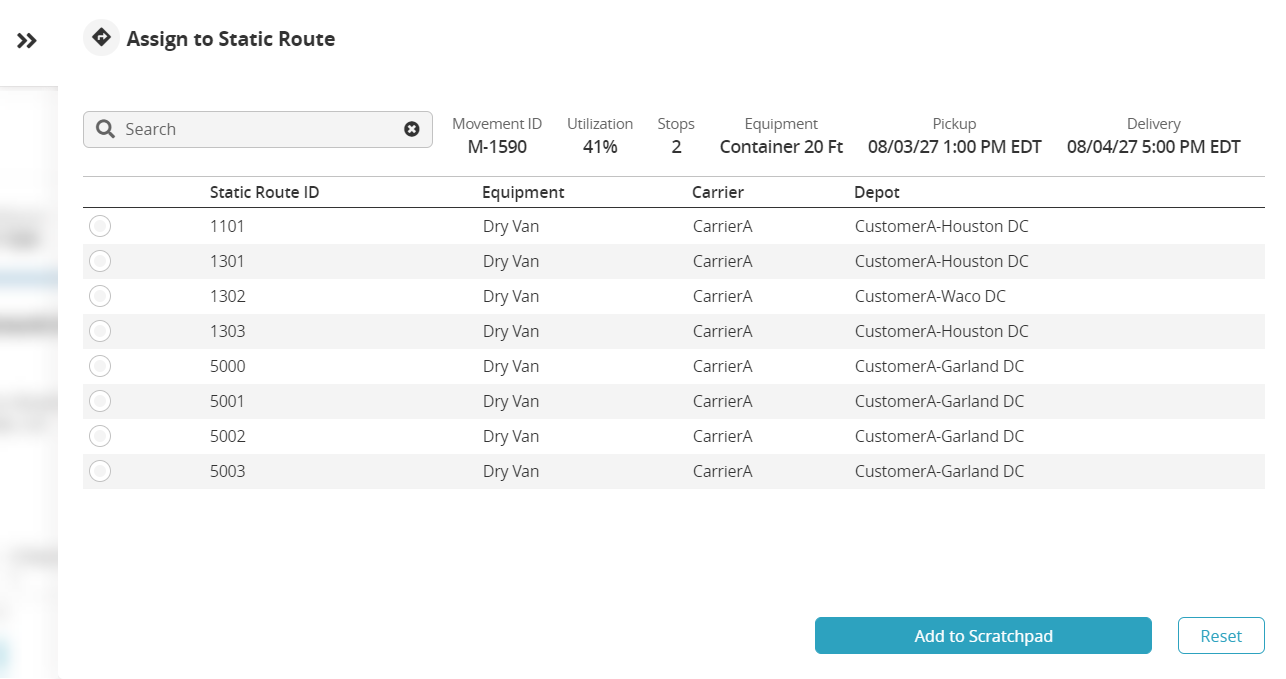Choose radio button for route 5002

100,436
